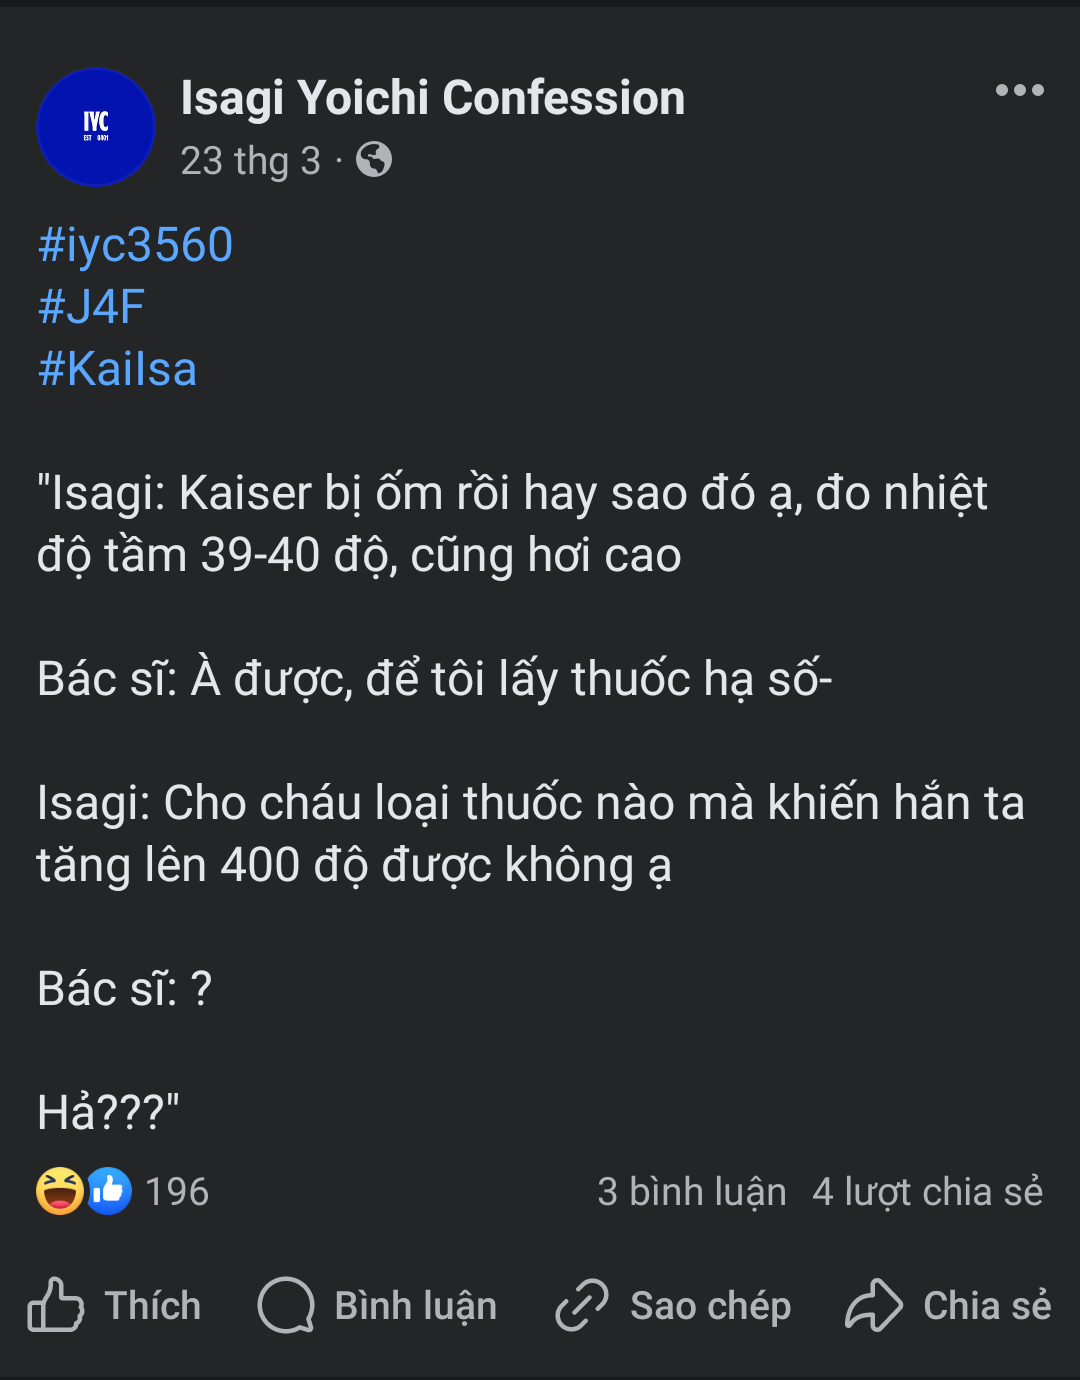Open Isagi Yoichi Confession page name
The width and height of the screenshot is (1080, 1380).
433,98
